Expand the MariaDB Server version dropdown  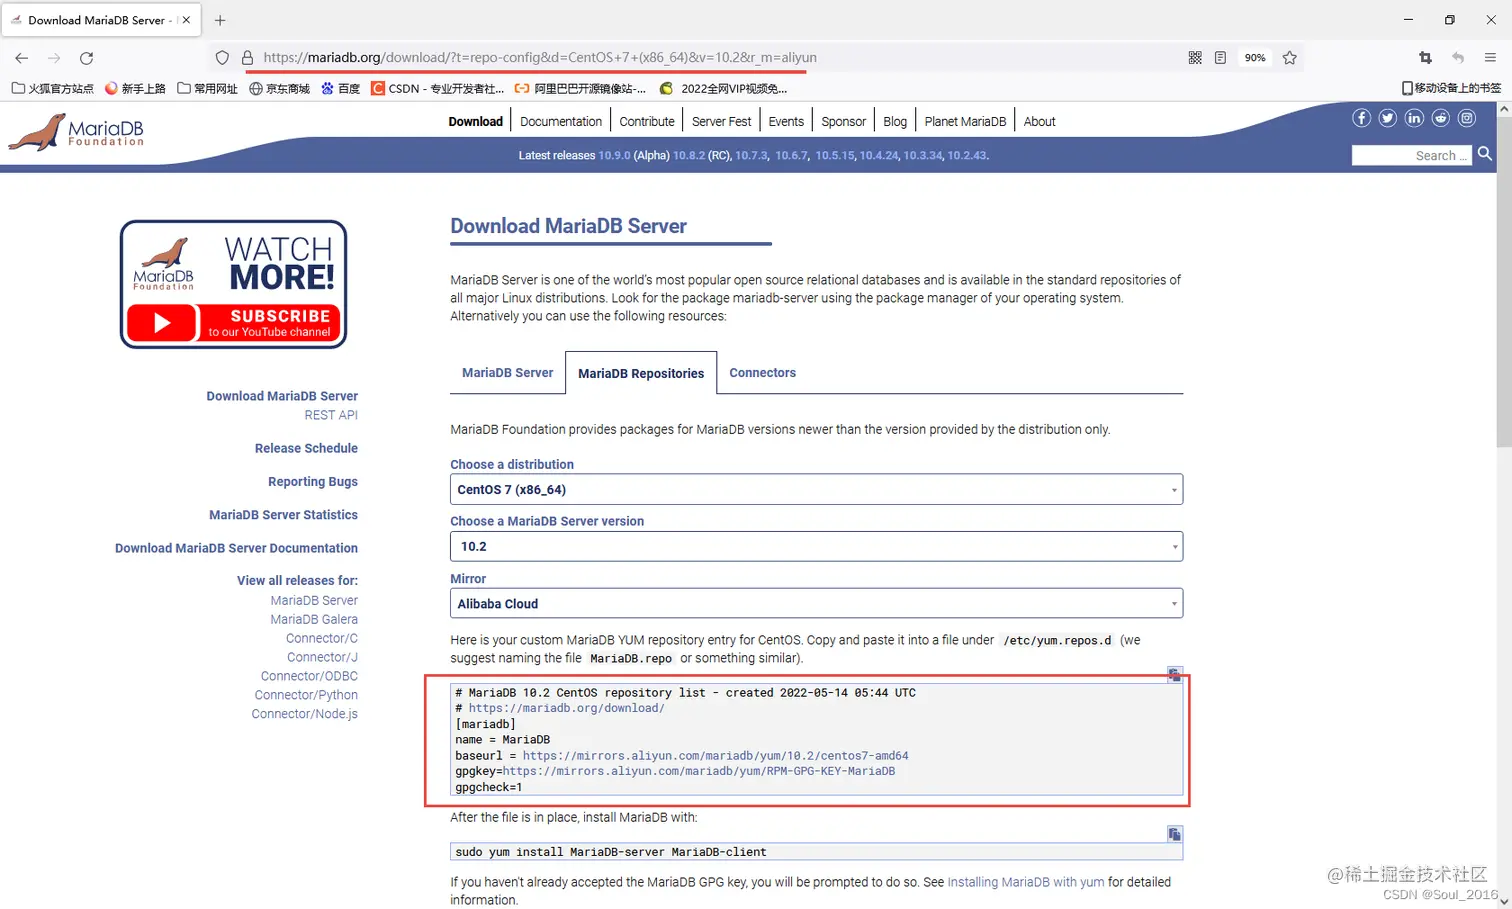point(816,546)
